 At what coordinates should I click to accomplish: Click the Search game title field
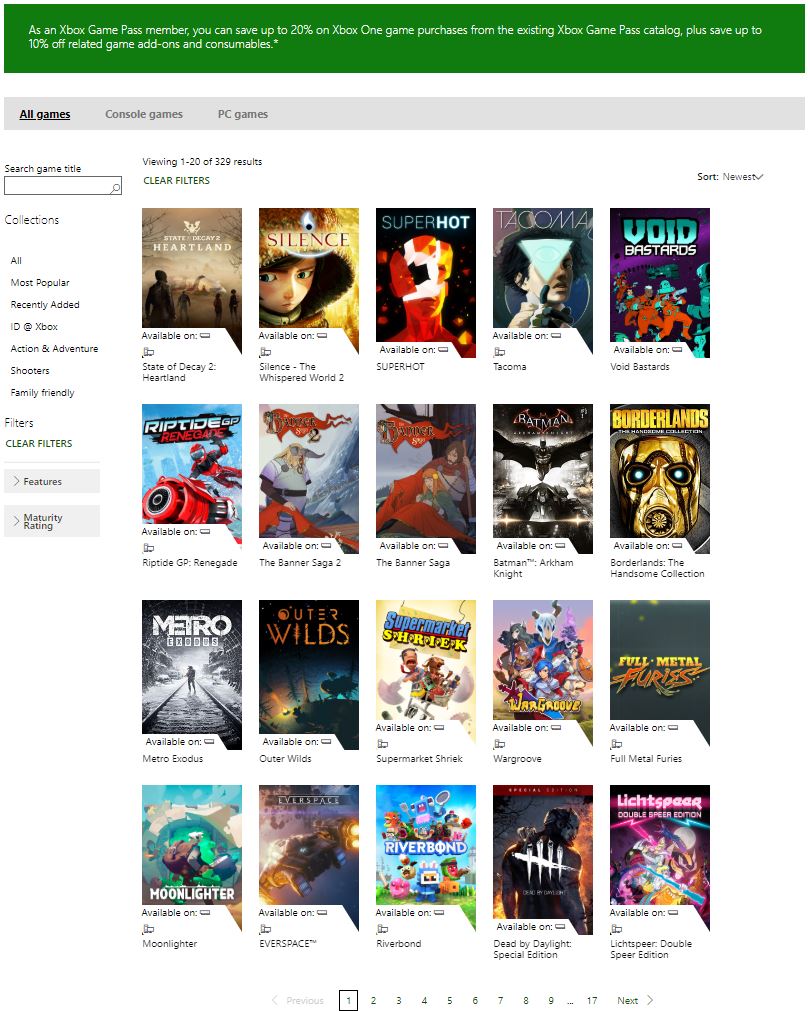63,186
